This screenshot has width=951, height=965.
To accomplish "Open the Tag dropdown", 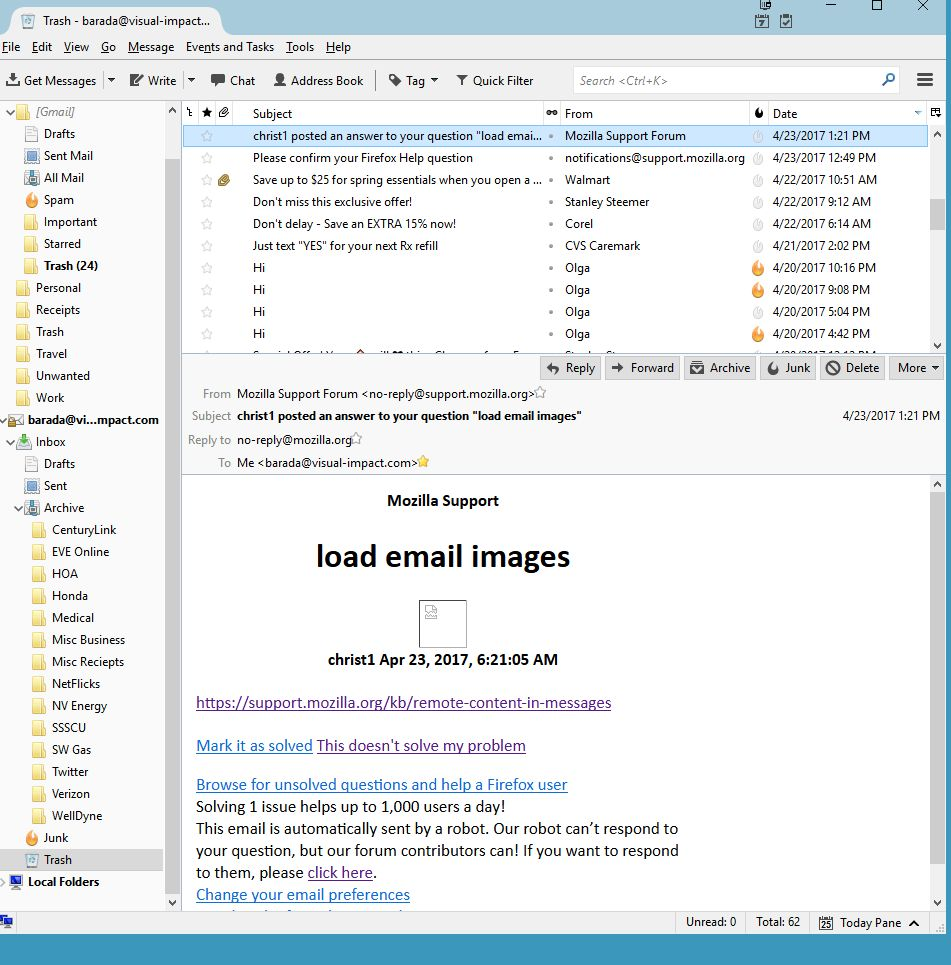I will click(x=413, y=81).
